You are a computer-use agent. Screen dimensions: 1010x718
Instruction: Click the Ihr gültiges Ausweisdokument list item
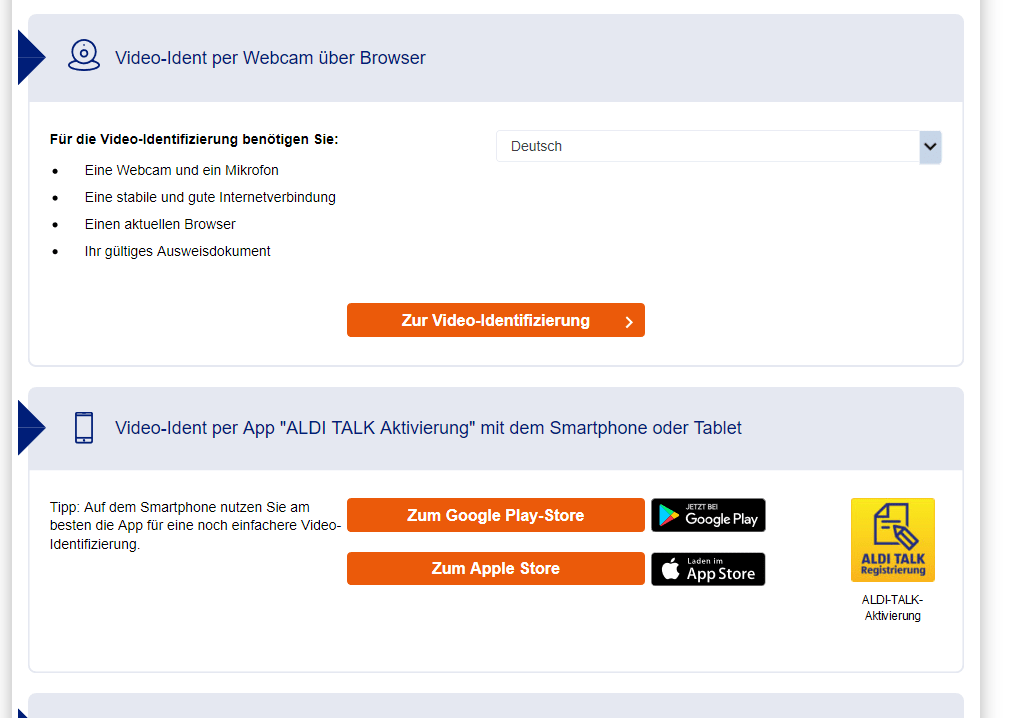click(x=177, y=251)
